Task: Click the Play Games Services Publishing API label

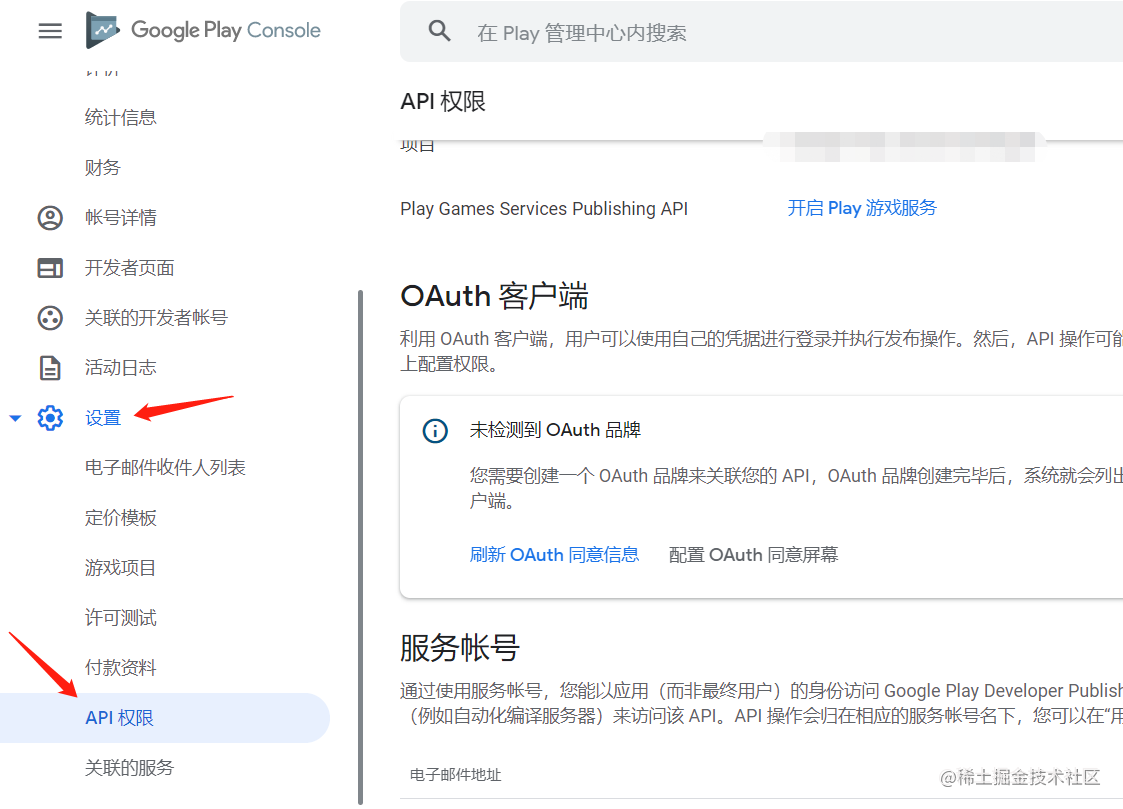Action: 544,209
